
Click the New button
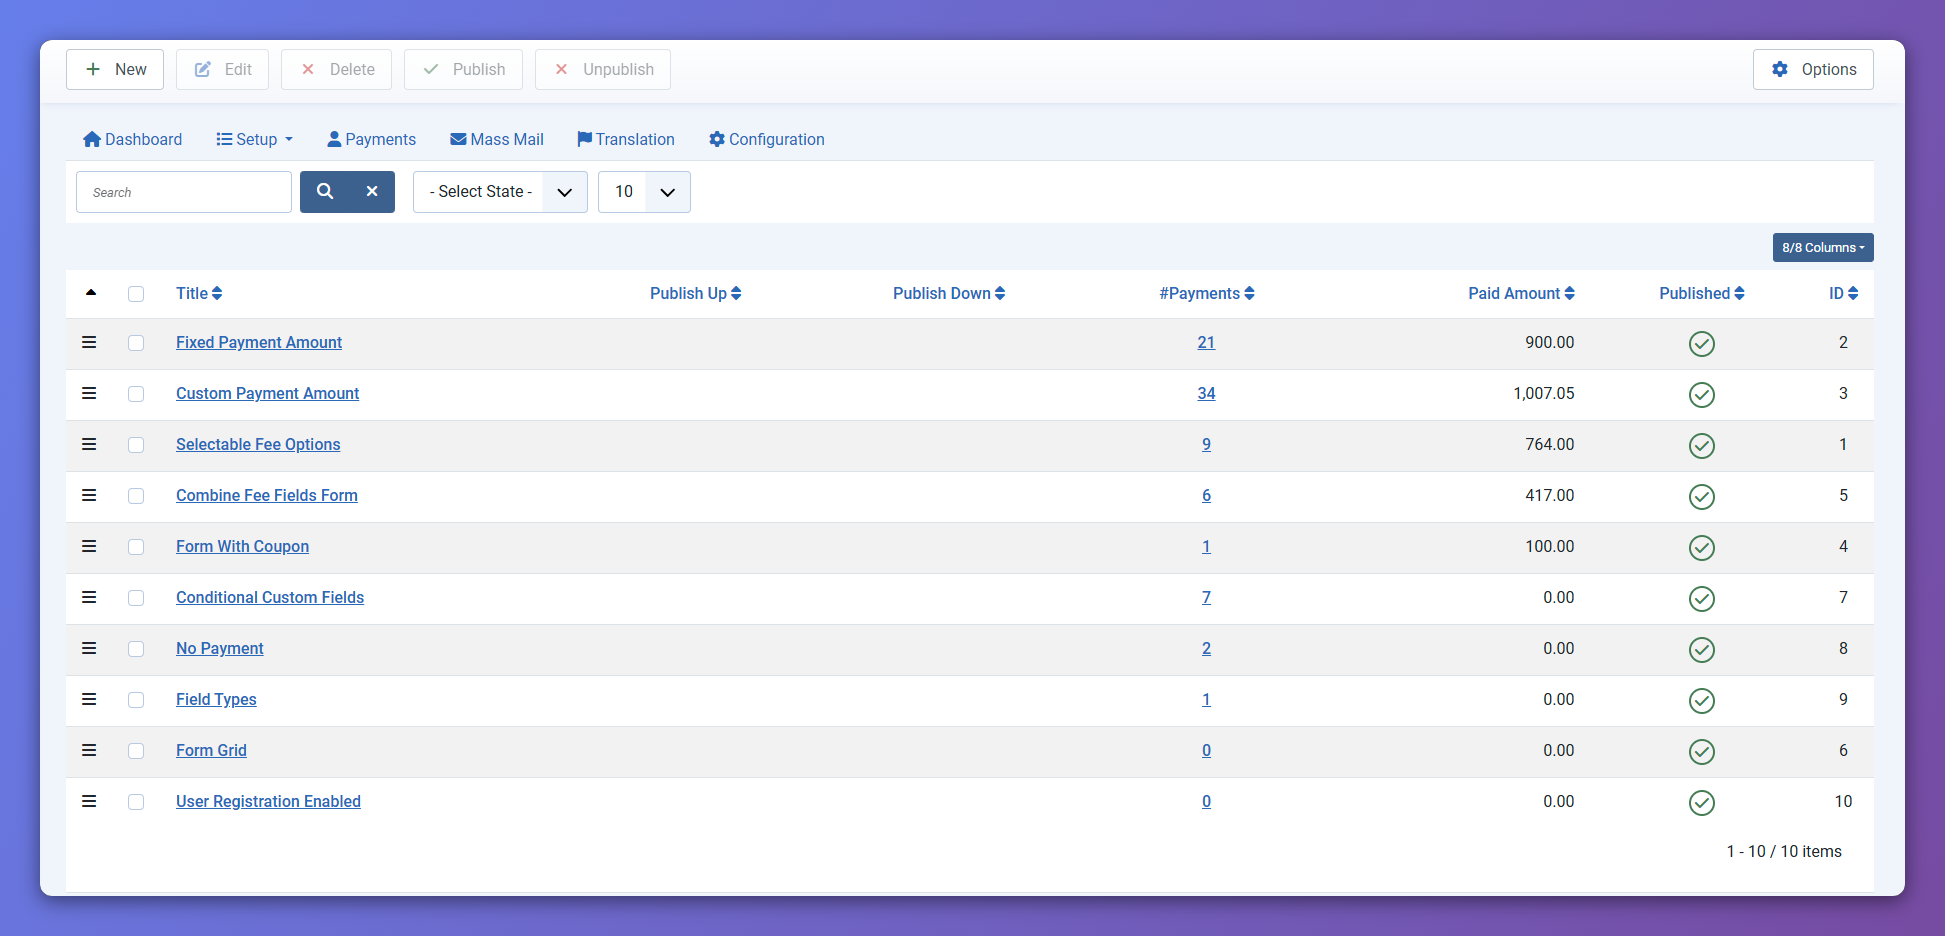tap(115, 70)
